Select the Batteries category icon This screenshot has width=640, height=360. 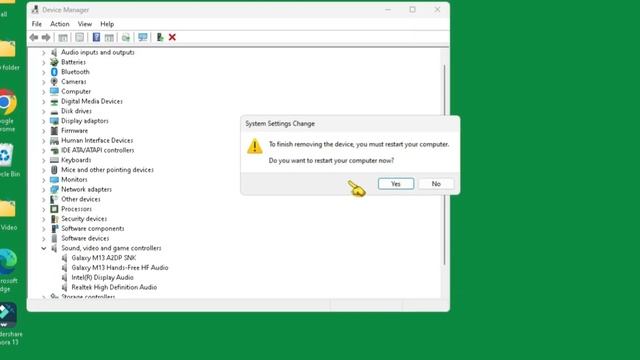54,62
